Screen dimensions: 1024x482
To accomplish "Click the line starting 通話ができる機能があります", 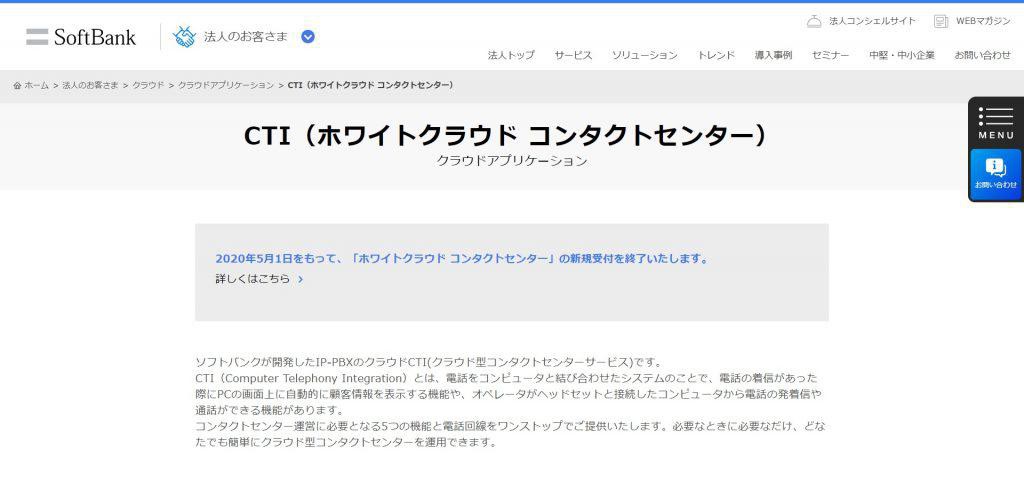I will tap(270, 410).
